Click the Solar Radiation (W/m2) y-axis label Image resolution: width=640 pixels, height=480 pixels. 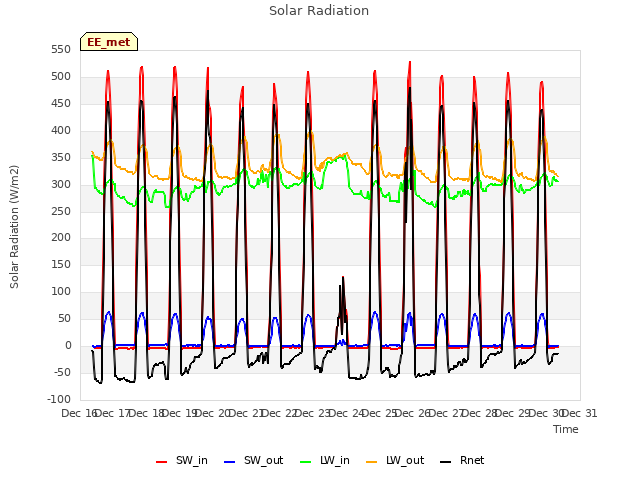pos(14,227)
